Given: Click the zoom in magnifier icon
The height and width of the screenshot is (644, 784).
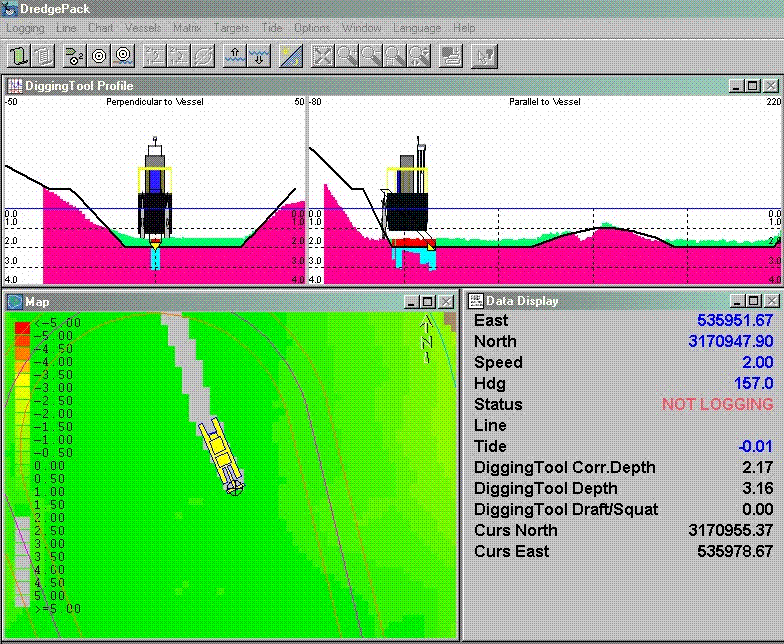Looking at the screenshot, I should click(346, 56).
